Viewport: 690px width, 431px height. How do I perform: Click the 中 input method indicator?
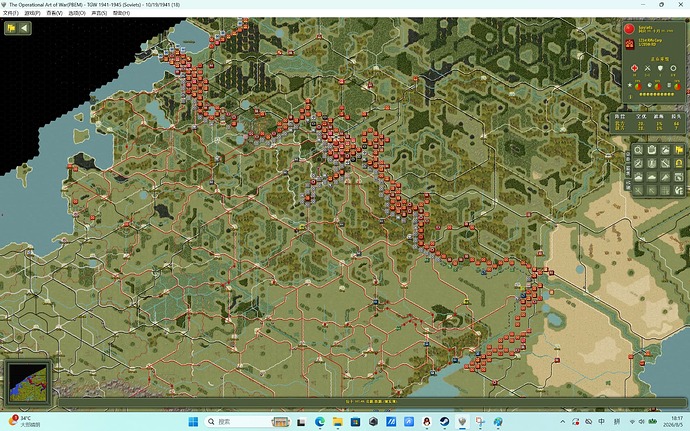tap(602, 422)
